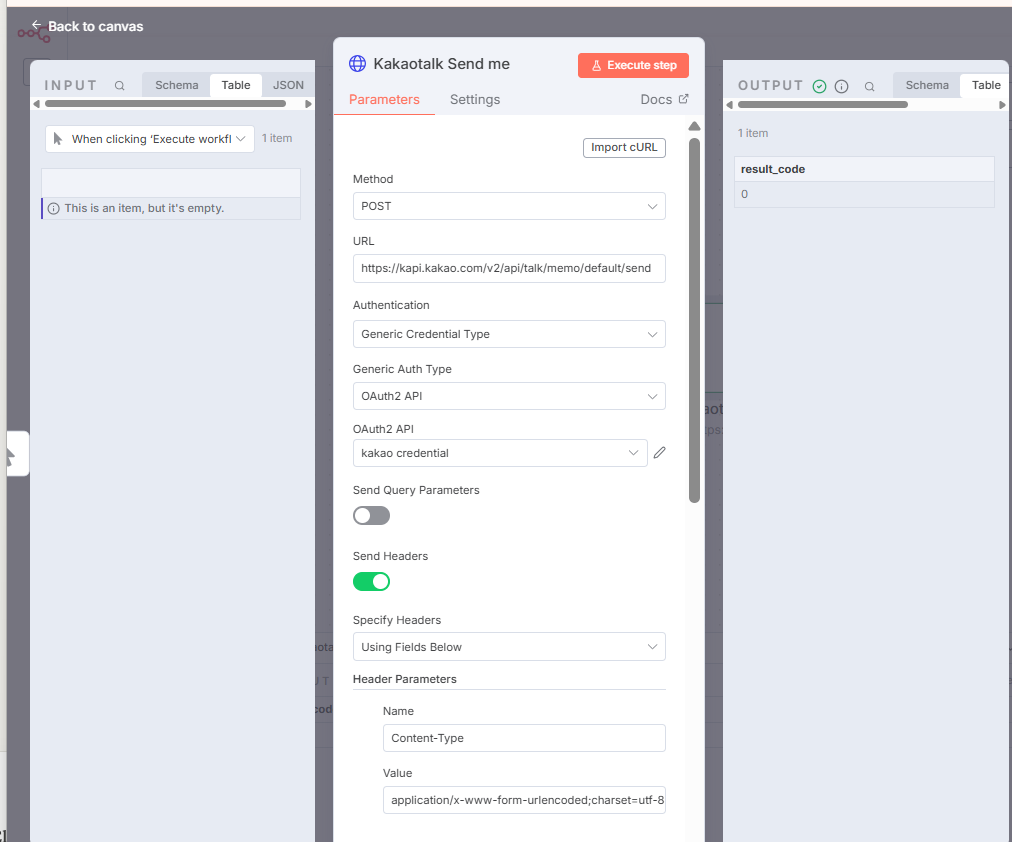Image resolution: width=1012 pixels, height=842 pixels.
Task: Click into the URL input field
Action: tap(509, 268)
